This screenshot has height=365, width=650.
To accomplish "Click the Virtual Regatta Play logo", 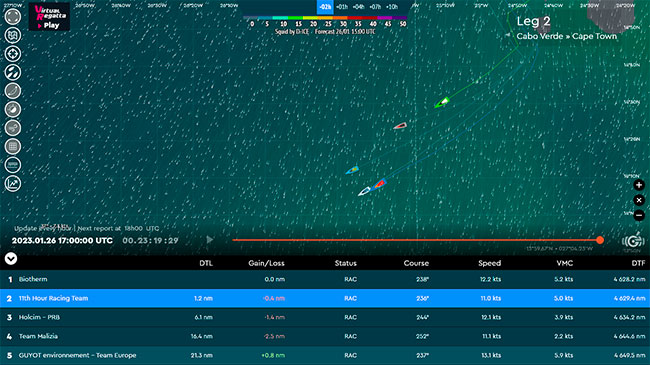I will point(49,17).
